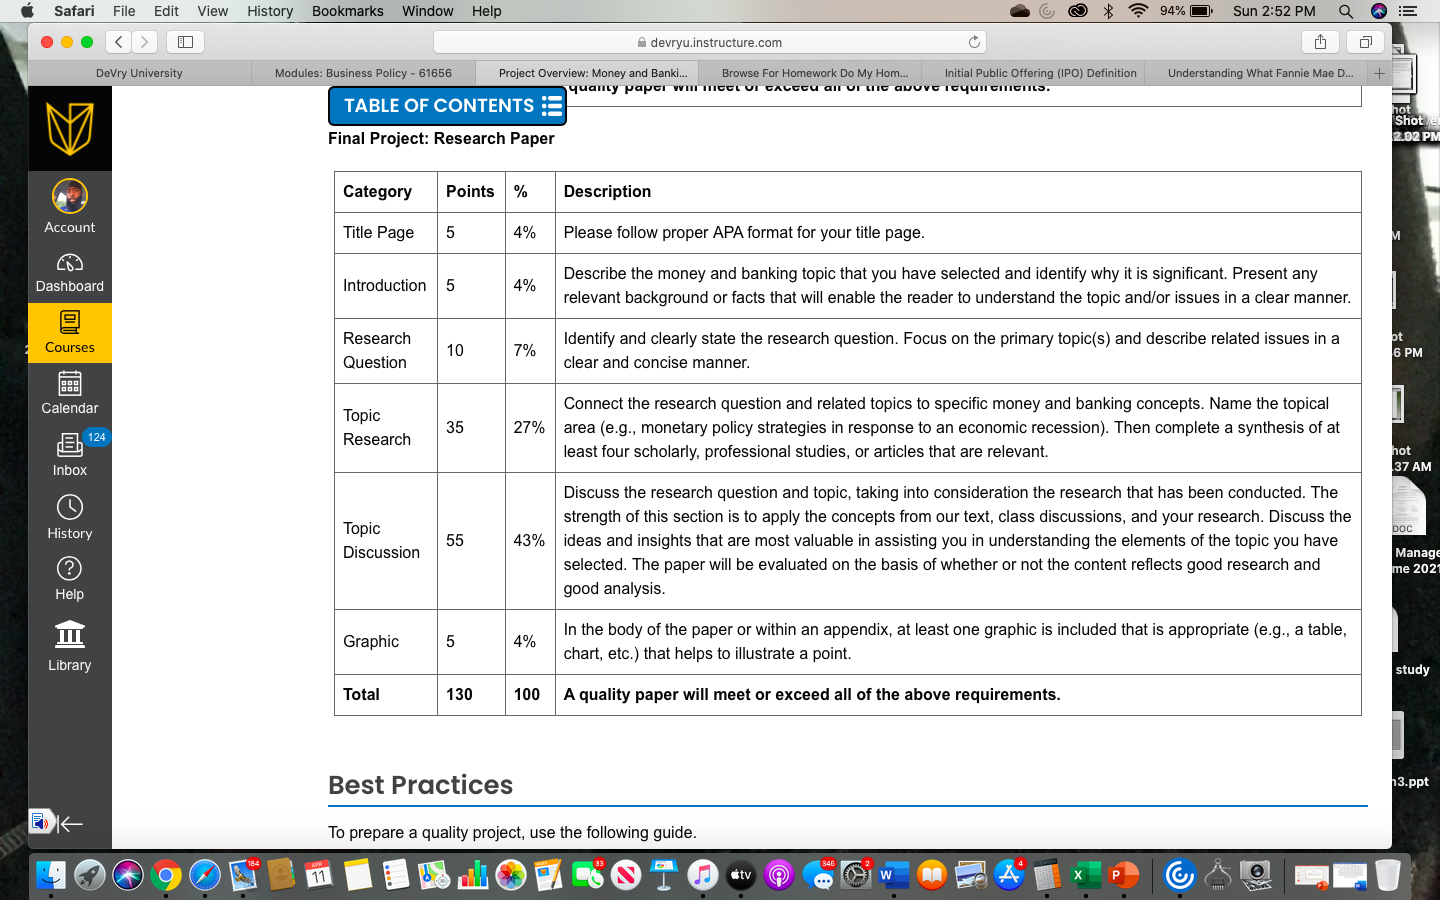Click the devryu.instructure.com address bar
Screen dimensions: 1440x900
(x=710, y=42)
